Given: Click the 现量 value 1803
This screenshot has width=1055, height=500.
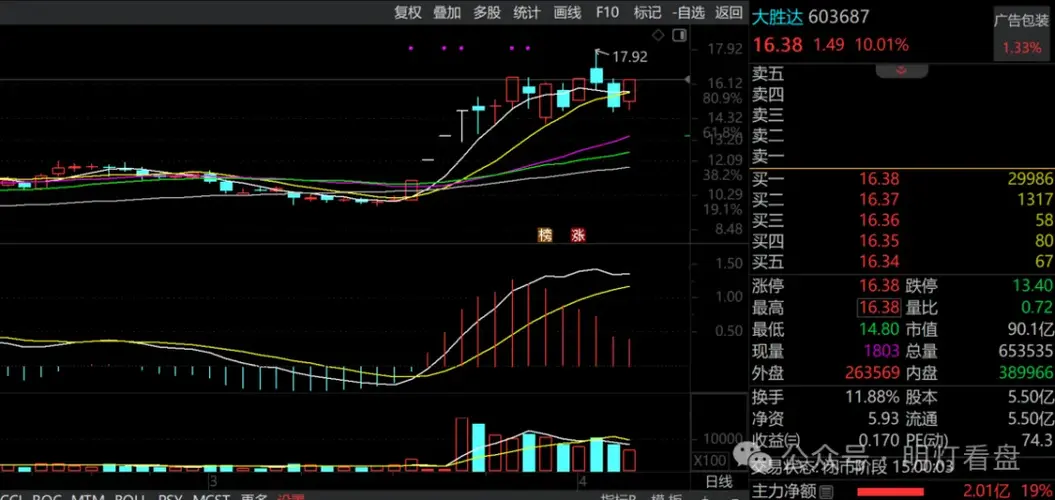Looking at the screenshot, I should click(882, 351).
